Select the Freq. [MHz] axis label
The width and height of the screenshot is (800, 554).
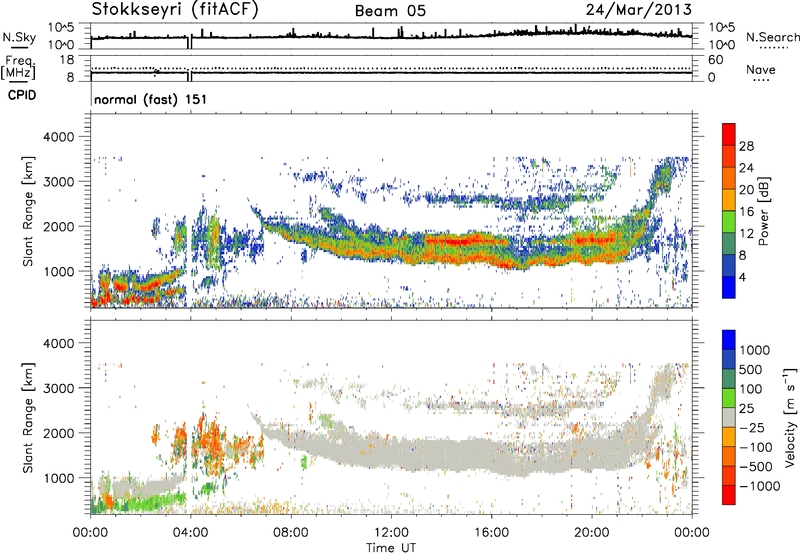18,67
